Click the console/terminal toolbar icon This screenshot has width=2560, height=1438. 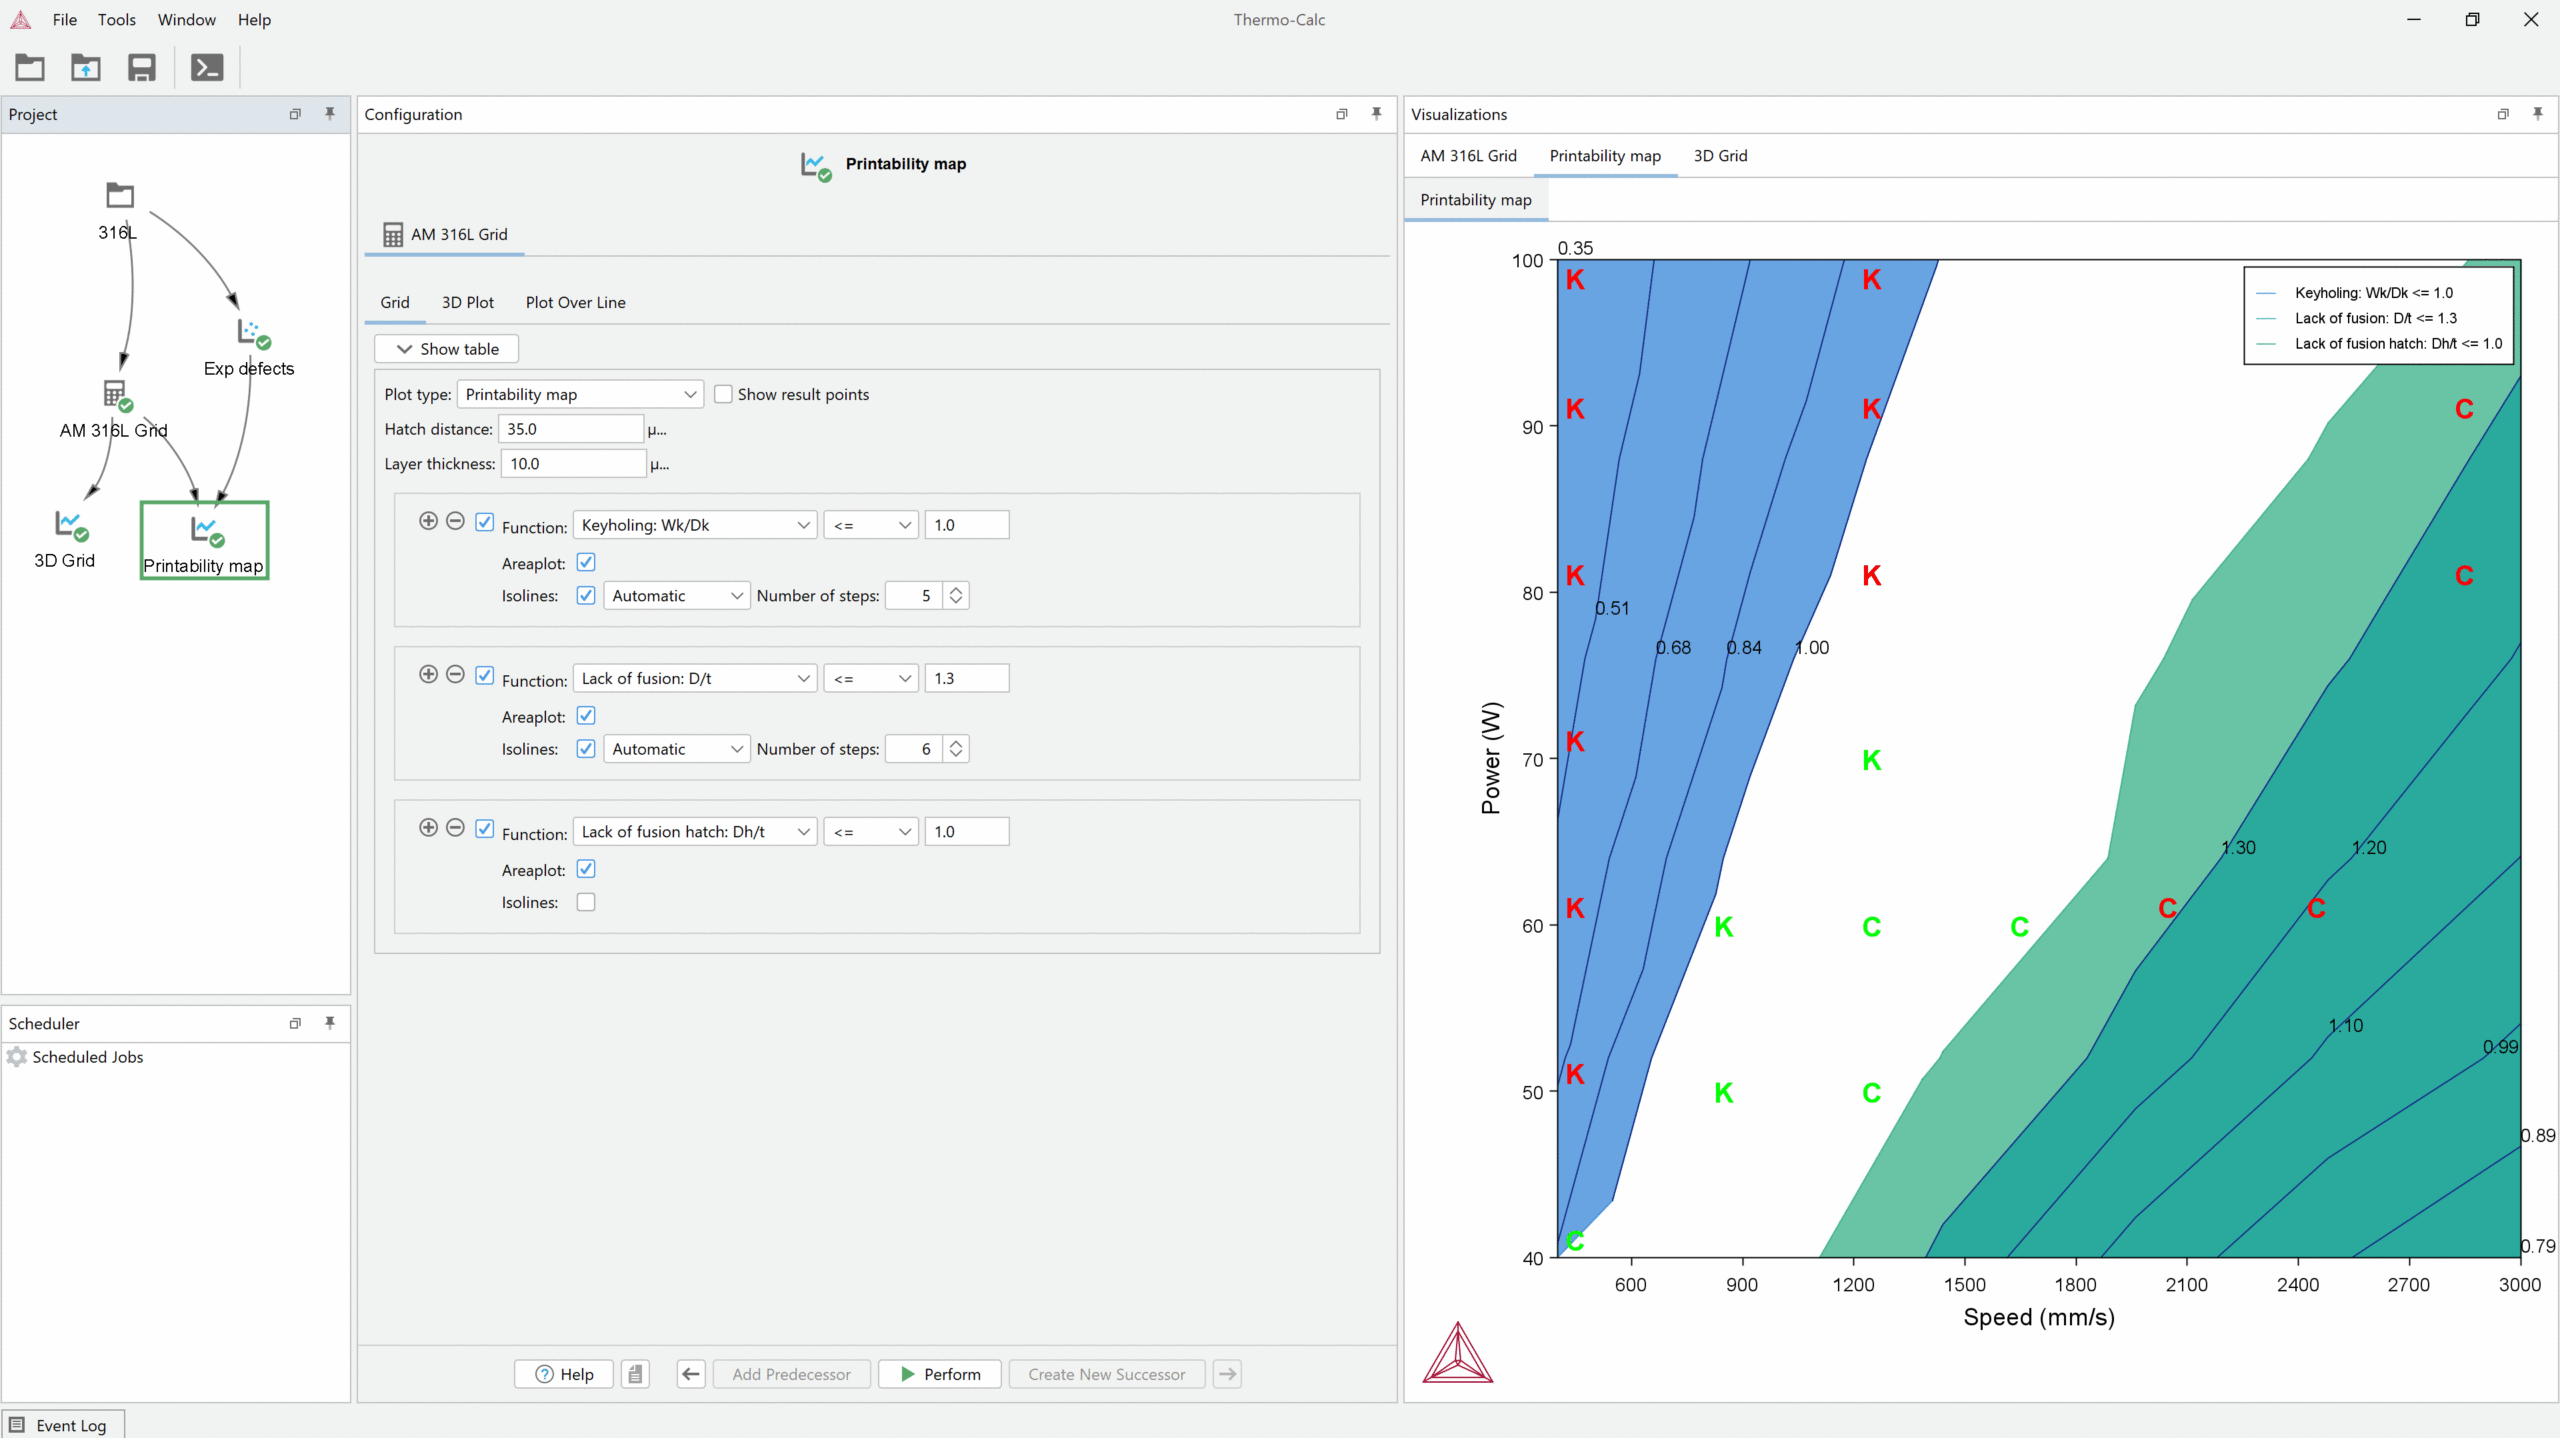tap(207, 68)
